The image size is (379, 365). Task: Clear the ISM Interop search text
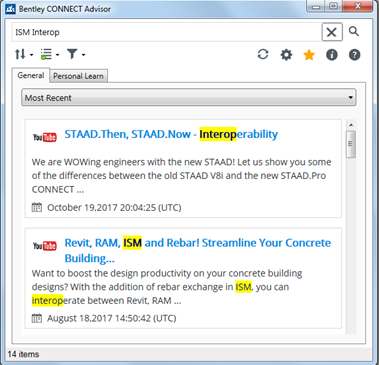(332, 32)
